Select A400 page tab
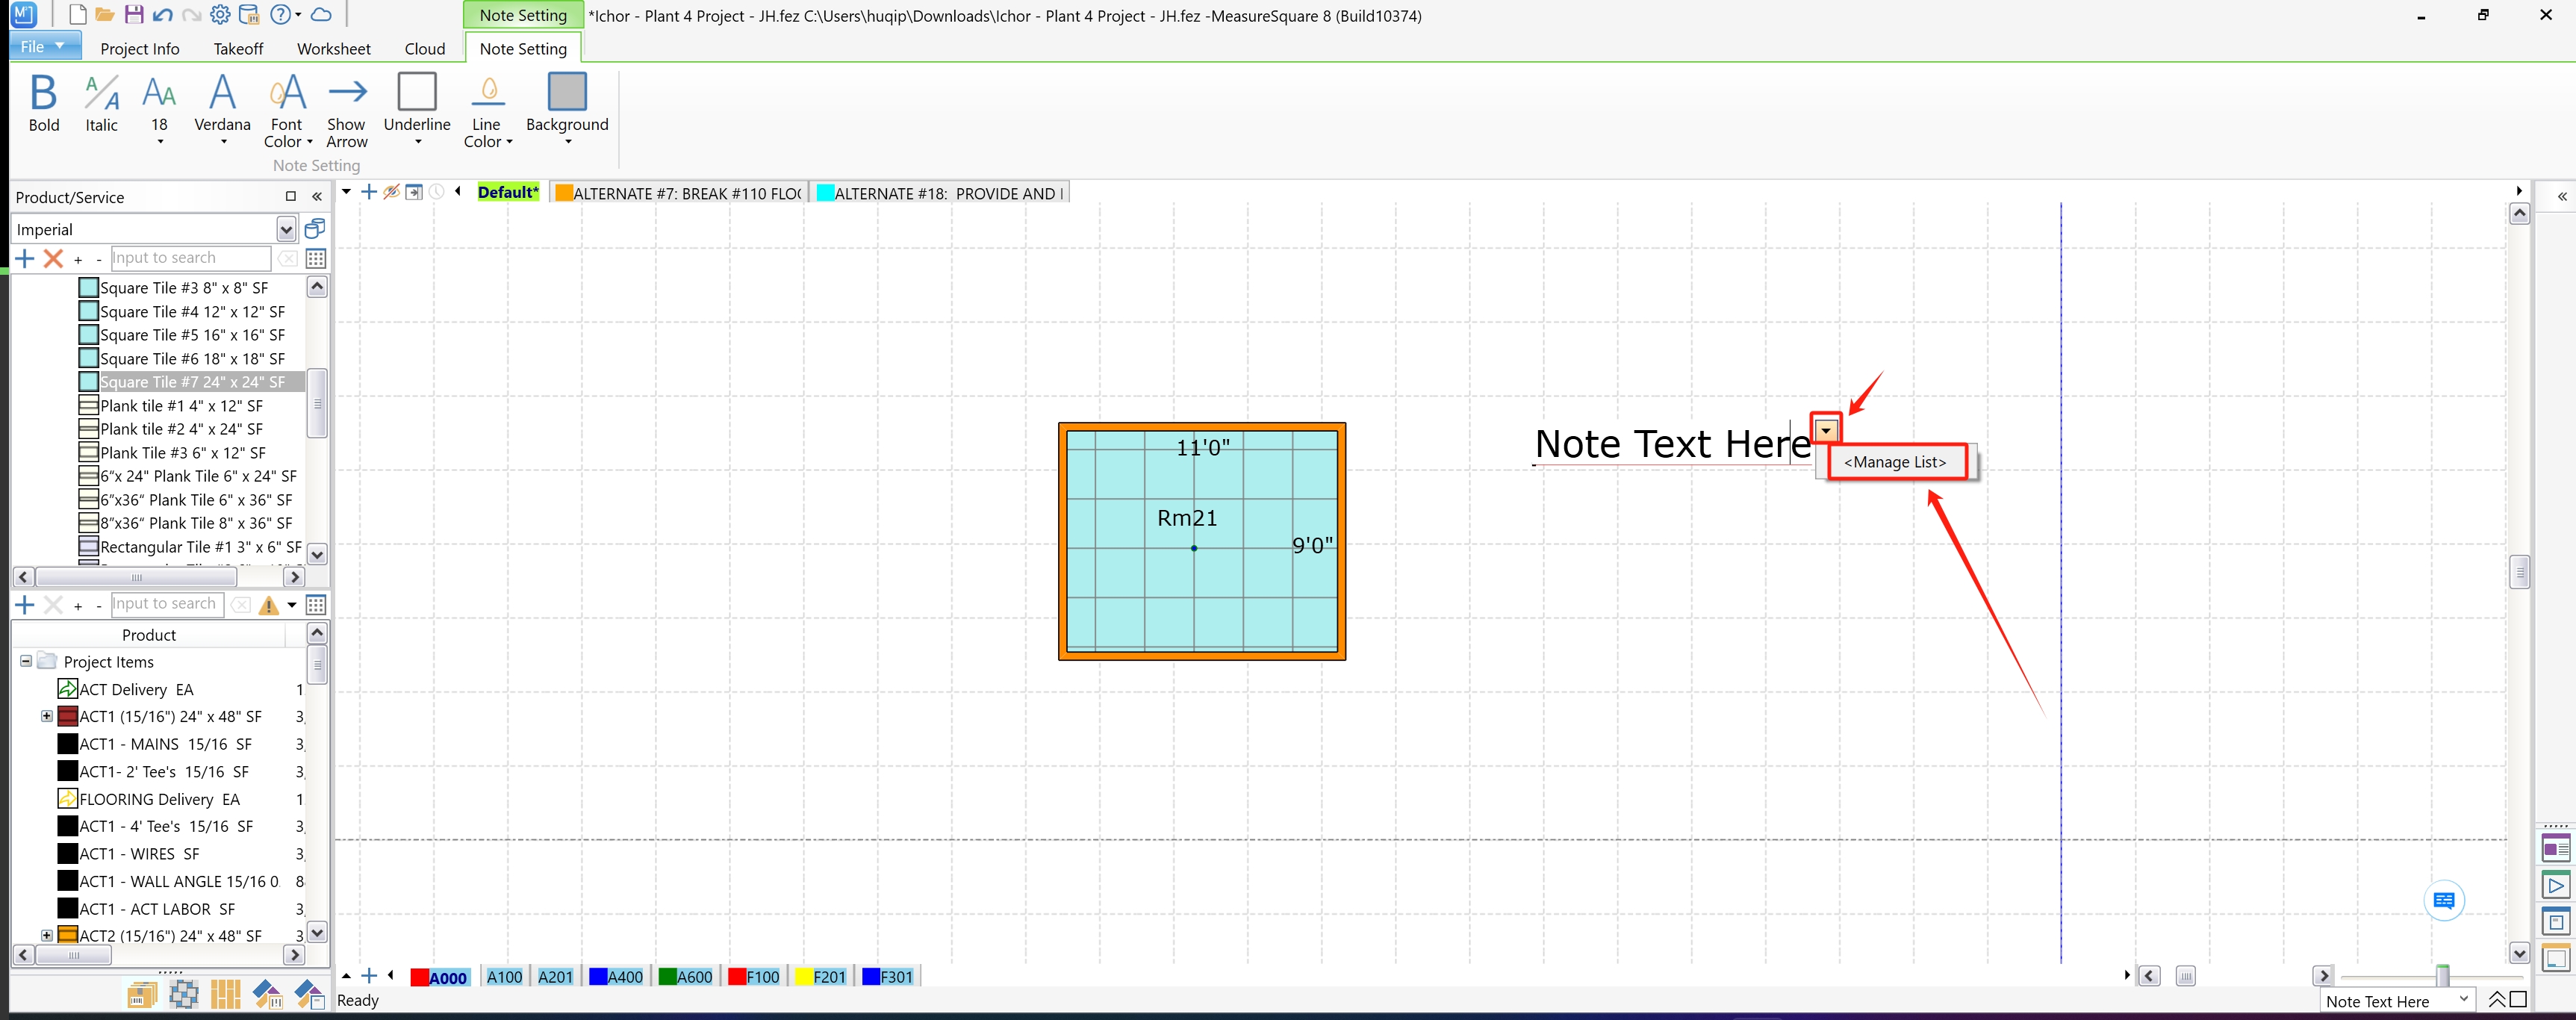Screen dimensions: 2576x1020 click(x=616, y=977)
